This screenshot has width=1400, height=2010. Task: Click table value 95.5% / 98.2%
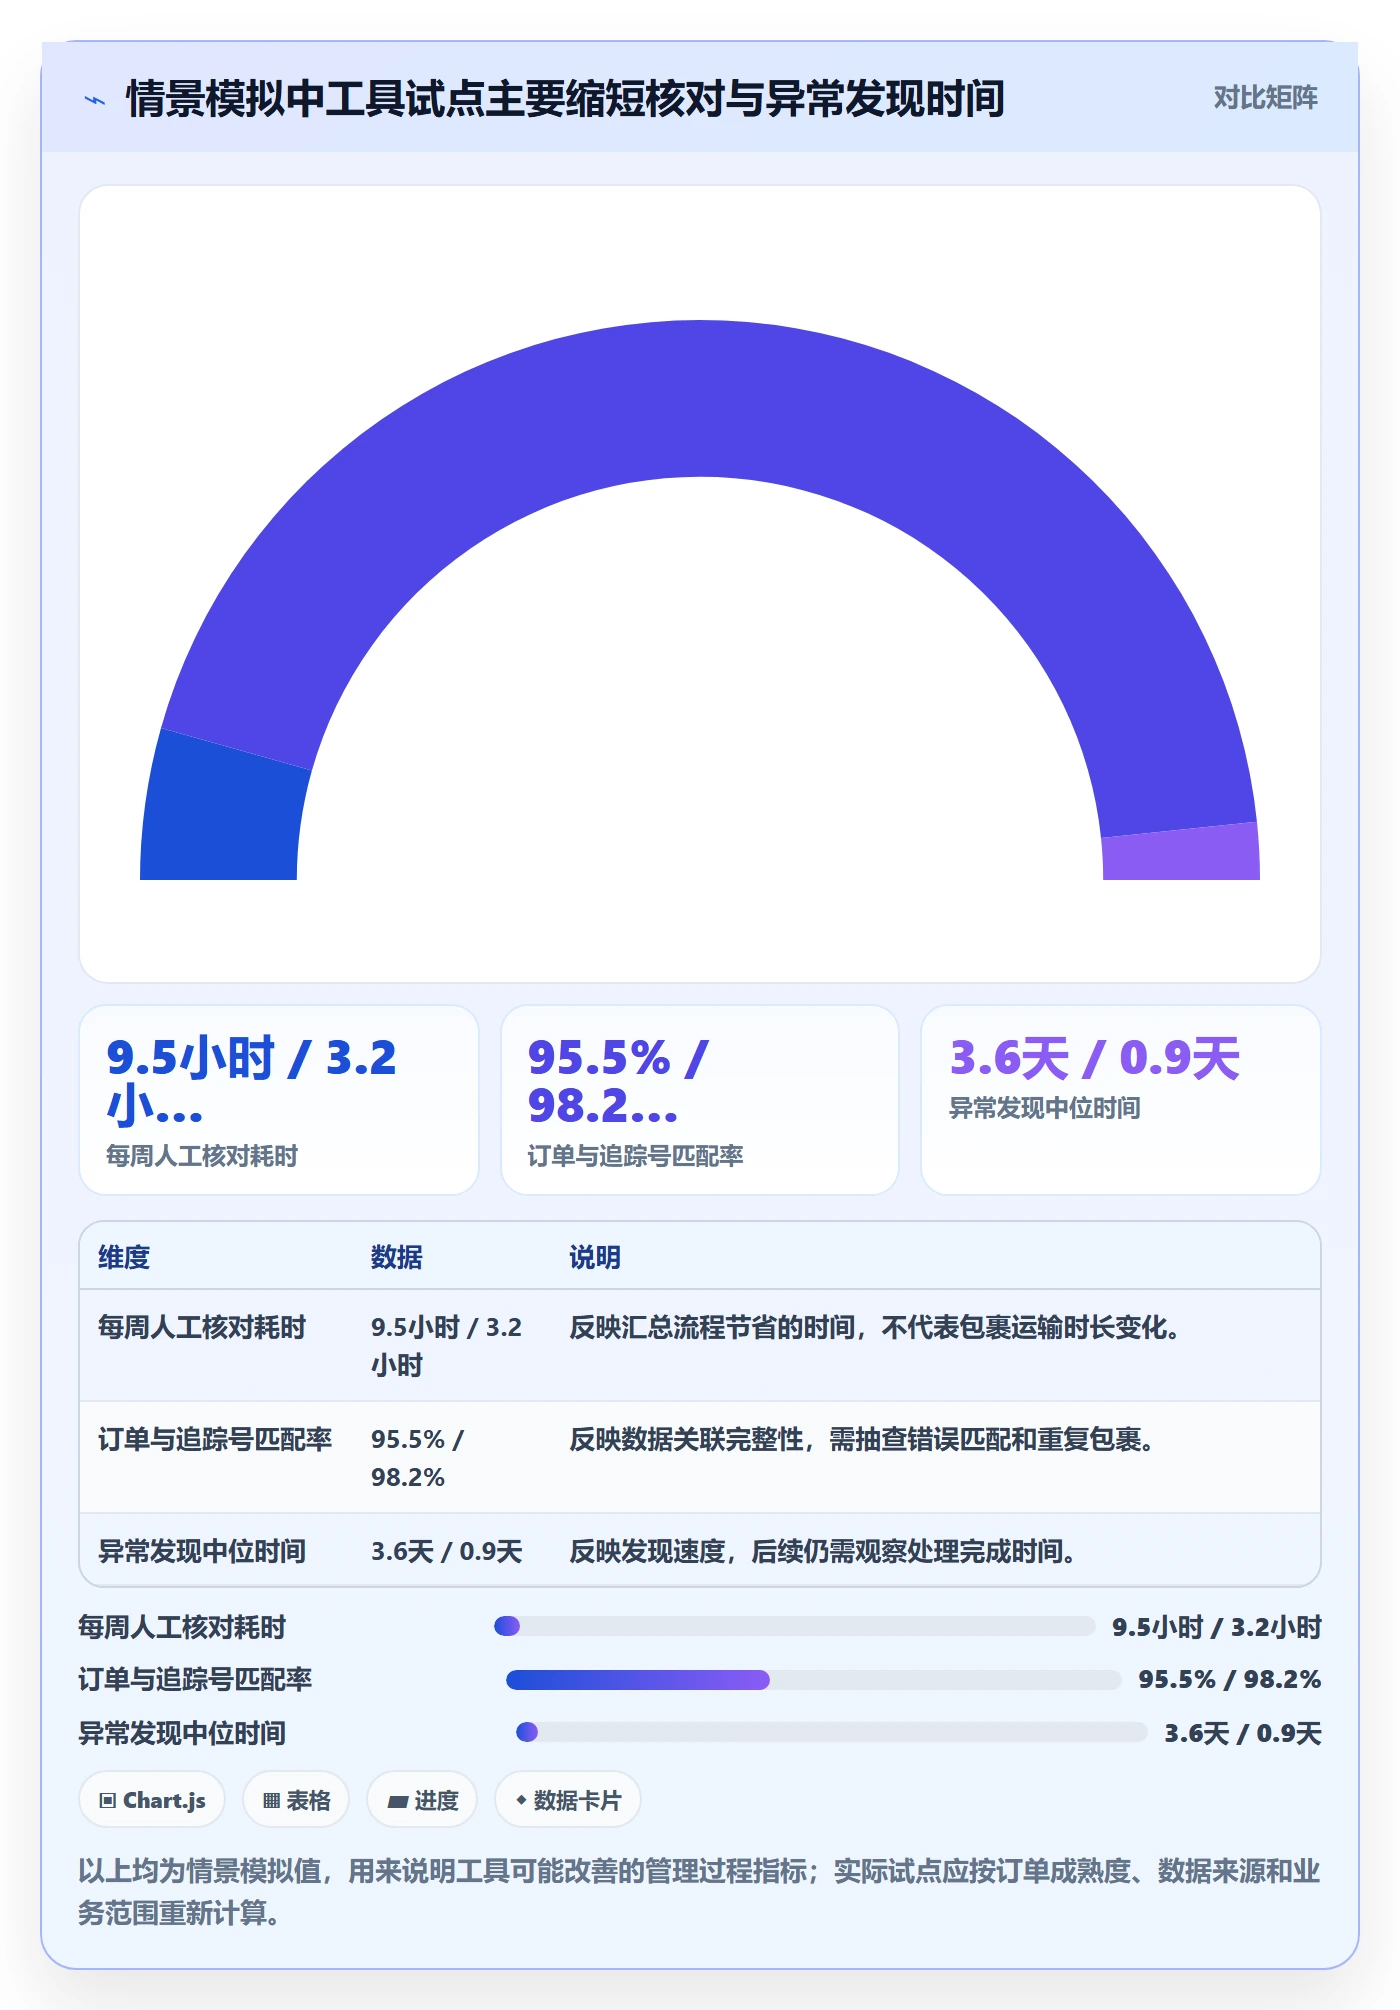point(418,1458)
